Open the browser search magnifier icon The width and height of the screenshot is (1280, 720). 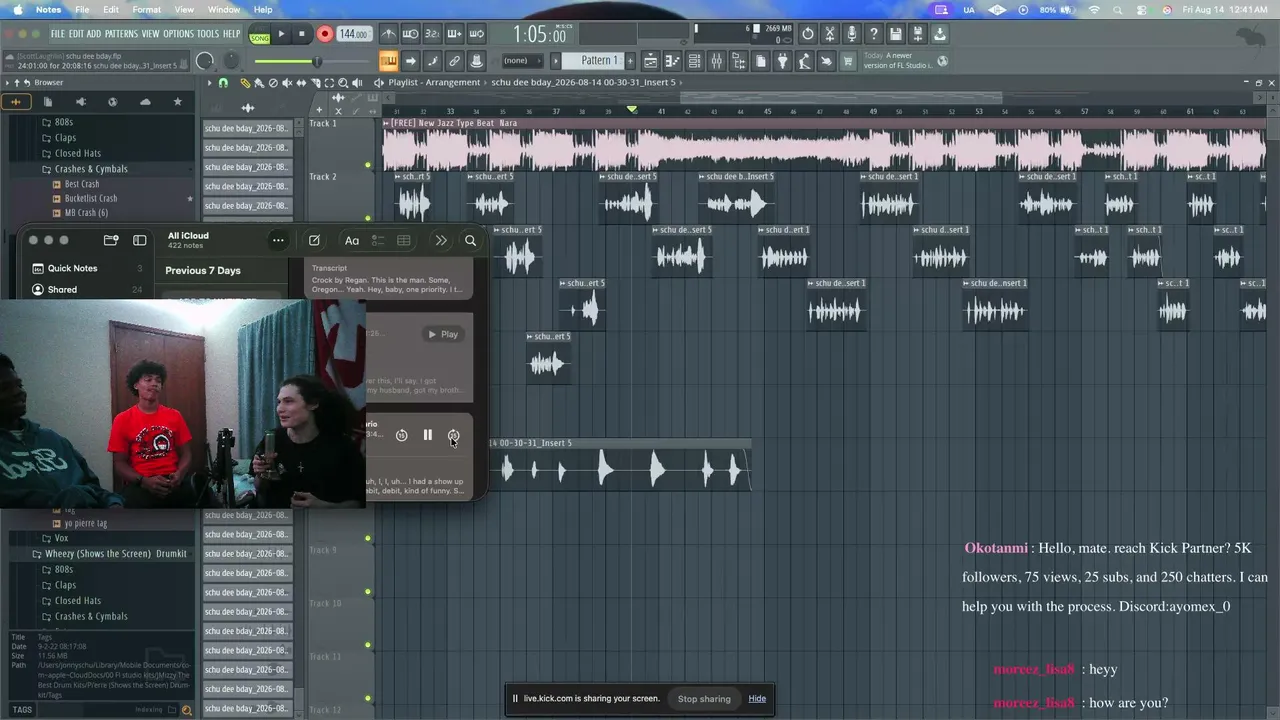point(186,710)
